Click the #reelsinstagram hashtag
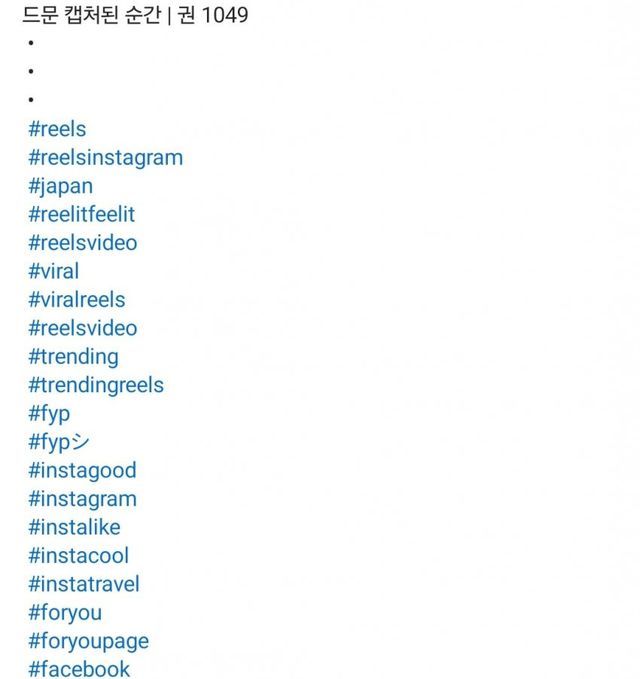Viewport: 640px width, 679px height. coord(105,158)
